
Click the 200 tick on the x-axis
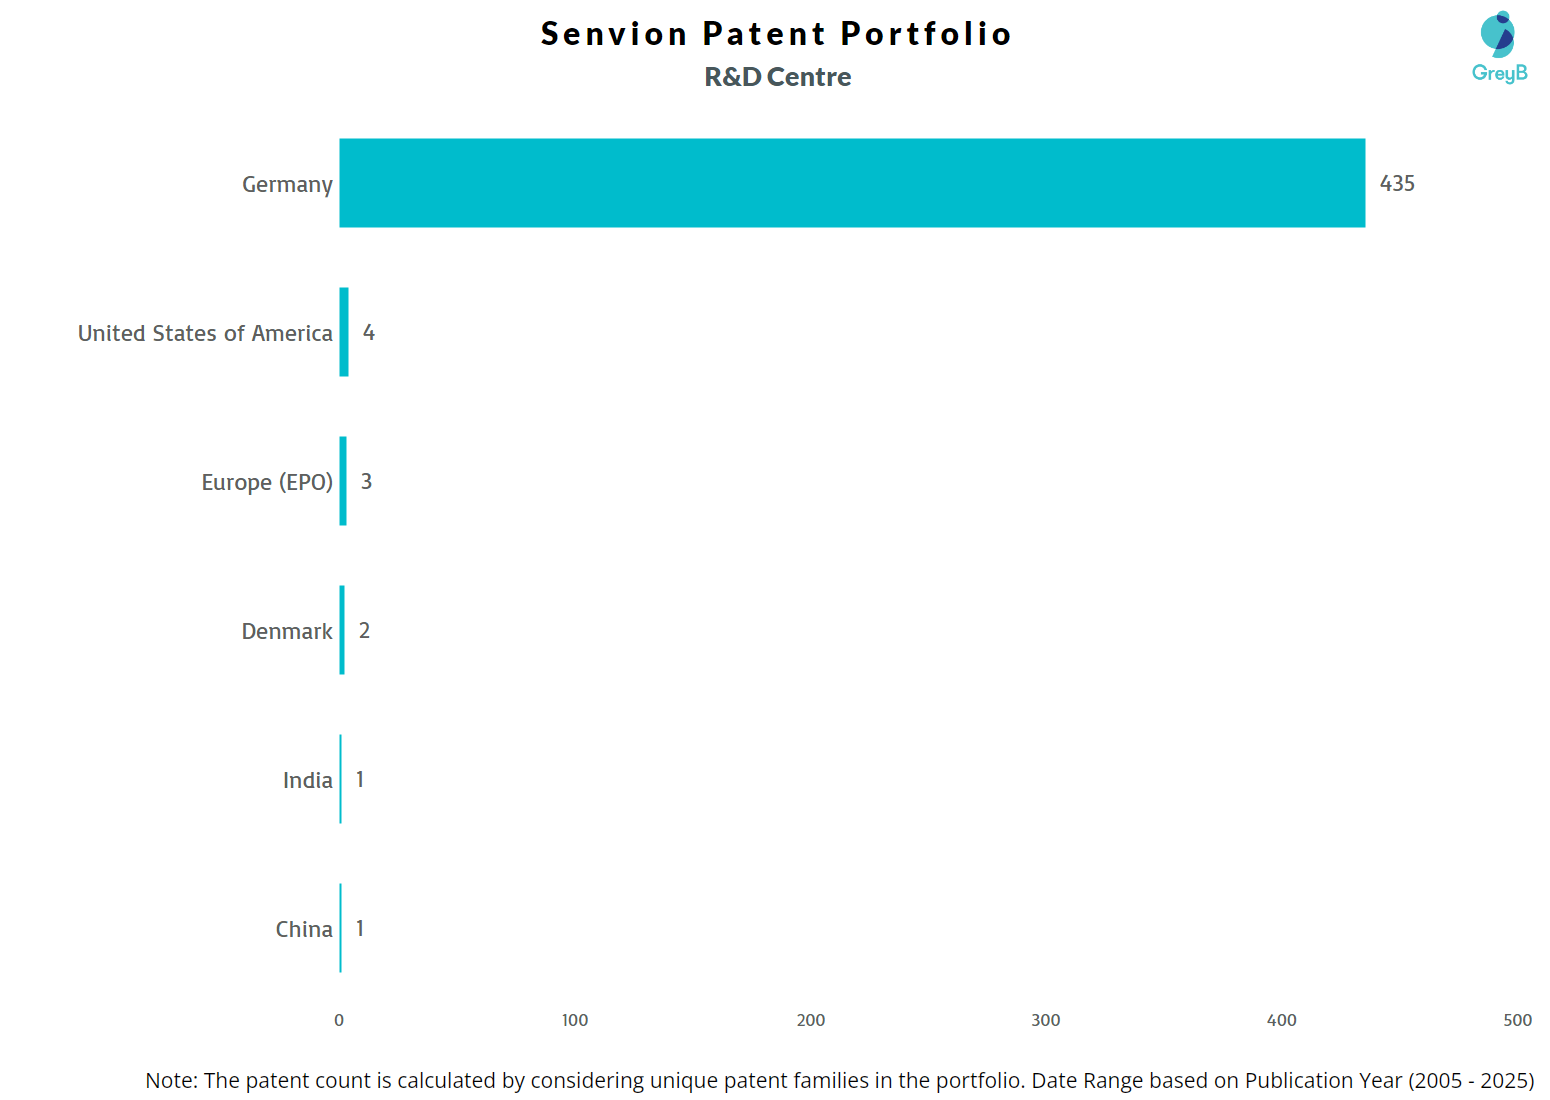point(811,1020)
